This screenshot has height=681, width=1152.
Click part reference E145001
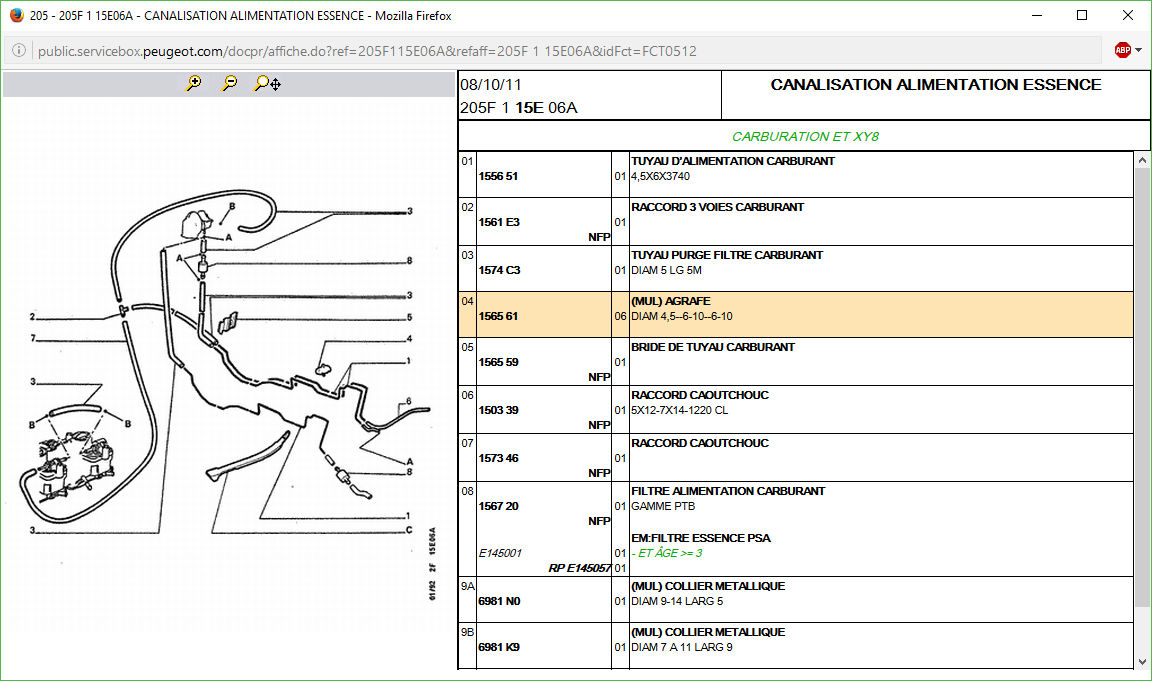[500, 553]
